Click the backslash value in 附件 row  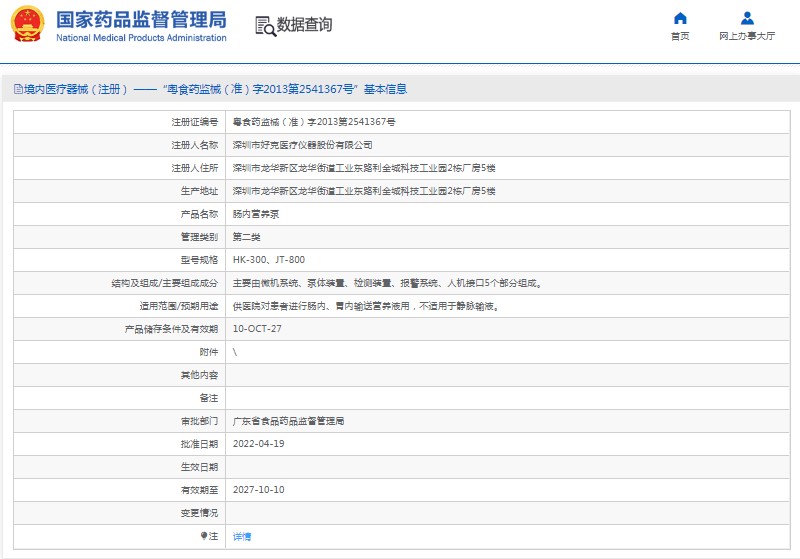pyautogui.click(x=235, y=352)
